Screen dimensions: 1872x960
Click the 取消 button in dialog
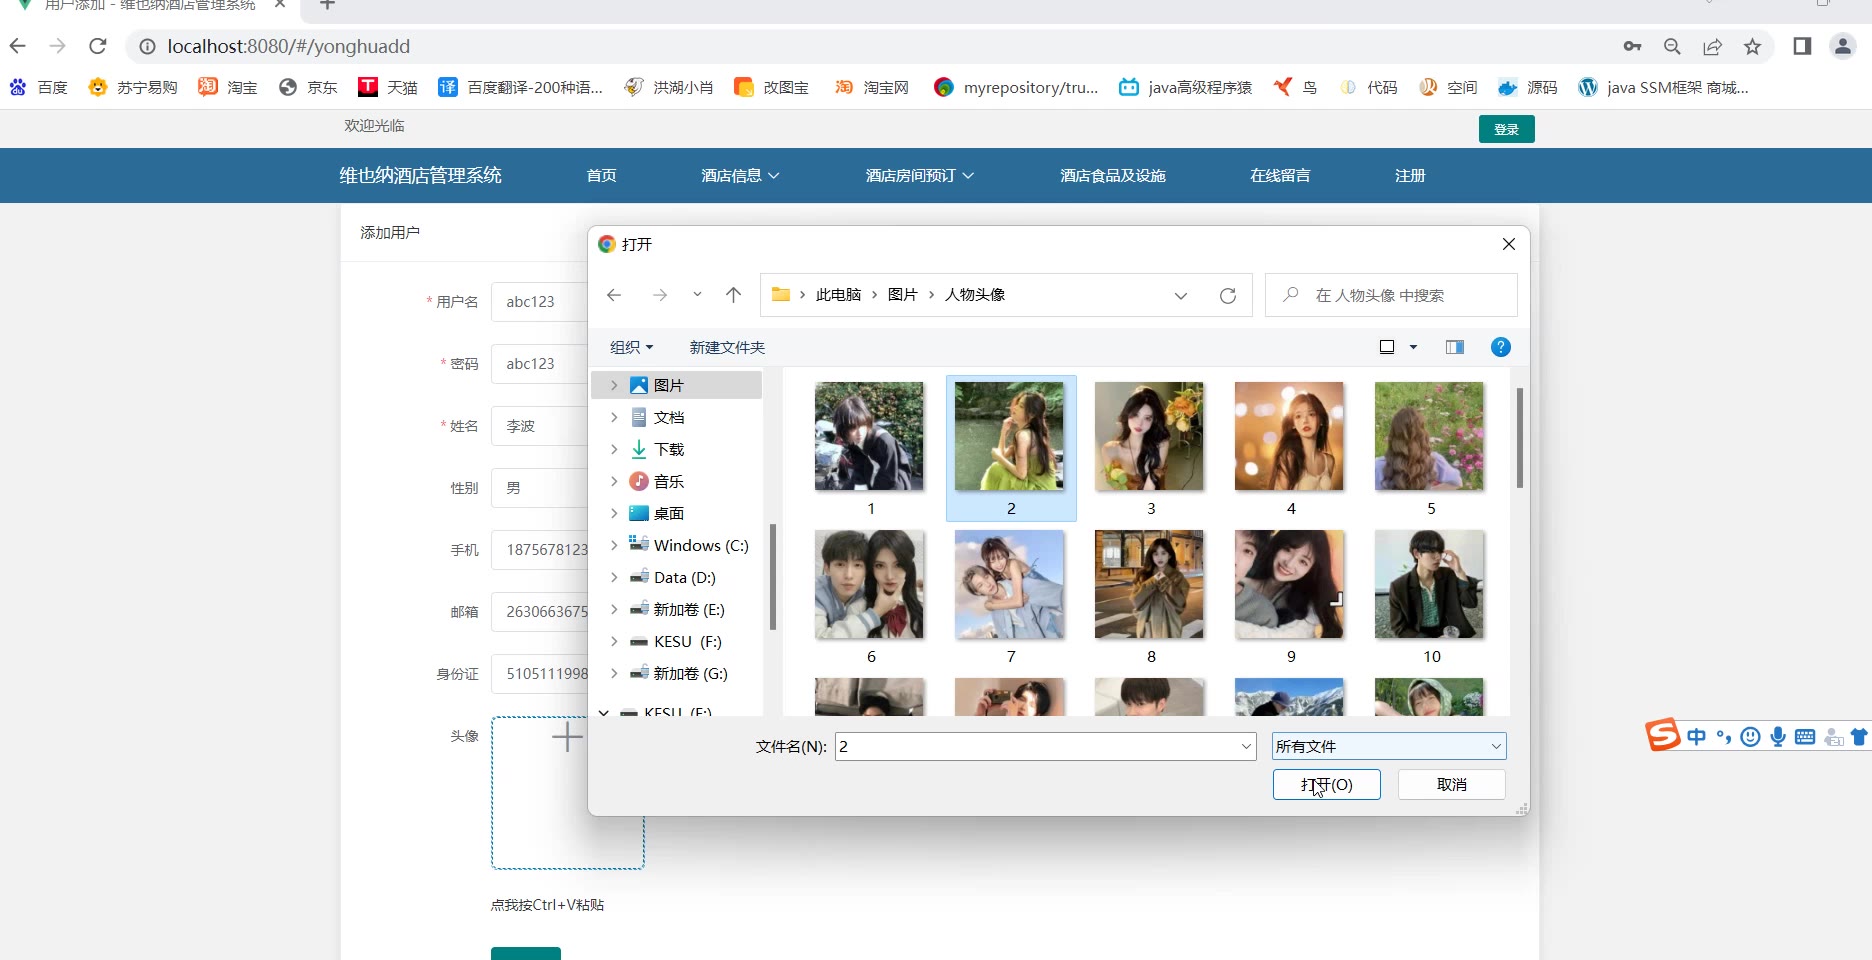(x=1451, y=785)
